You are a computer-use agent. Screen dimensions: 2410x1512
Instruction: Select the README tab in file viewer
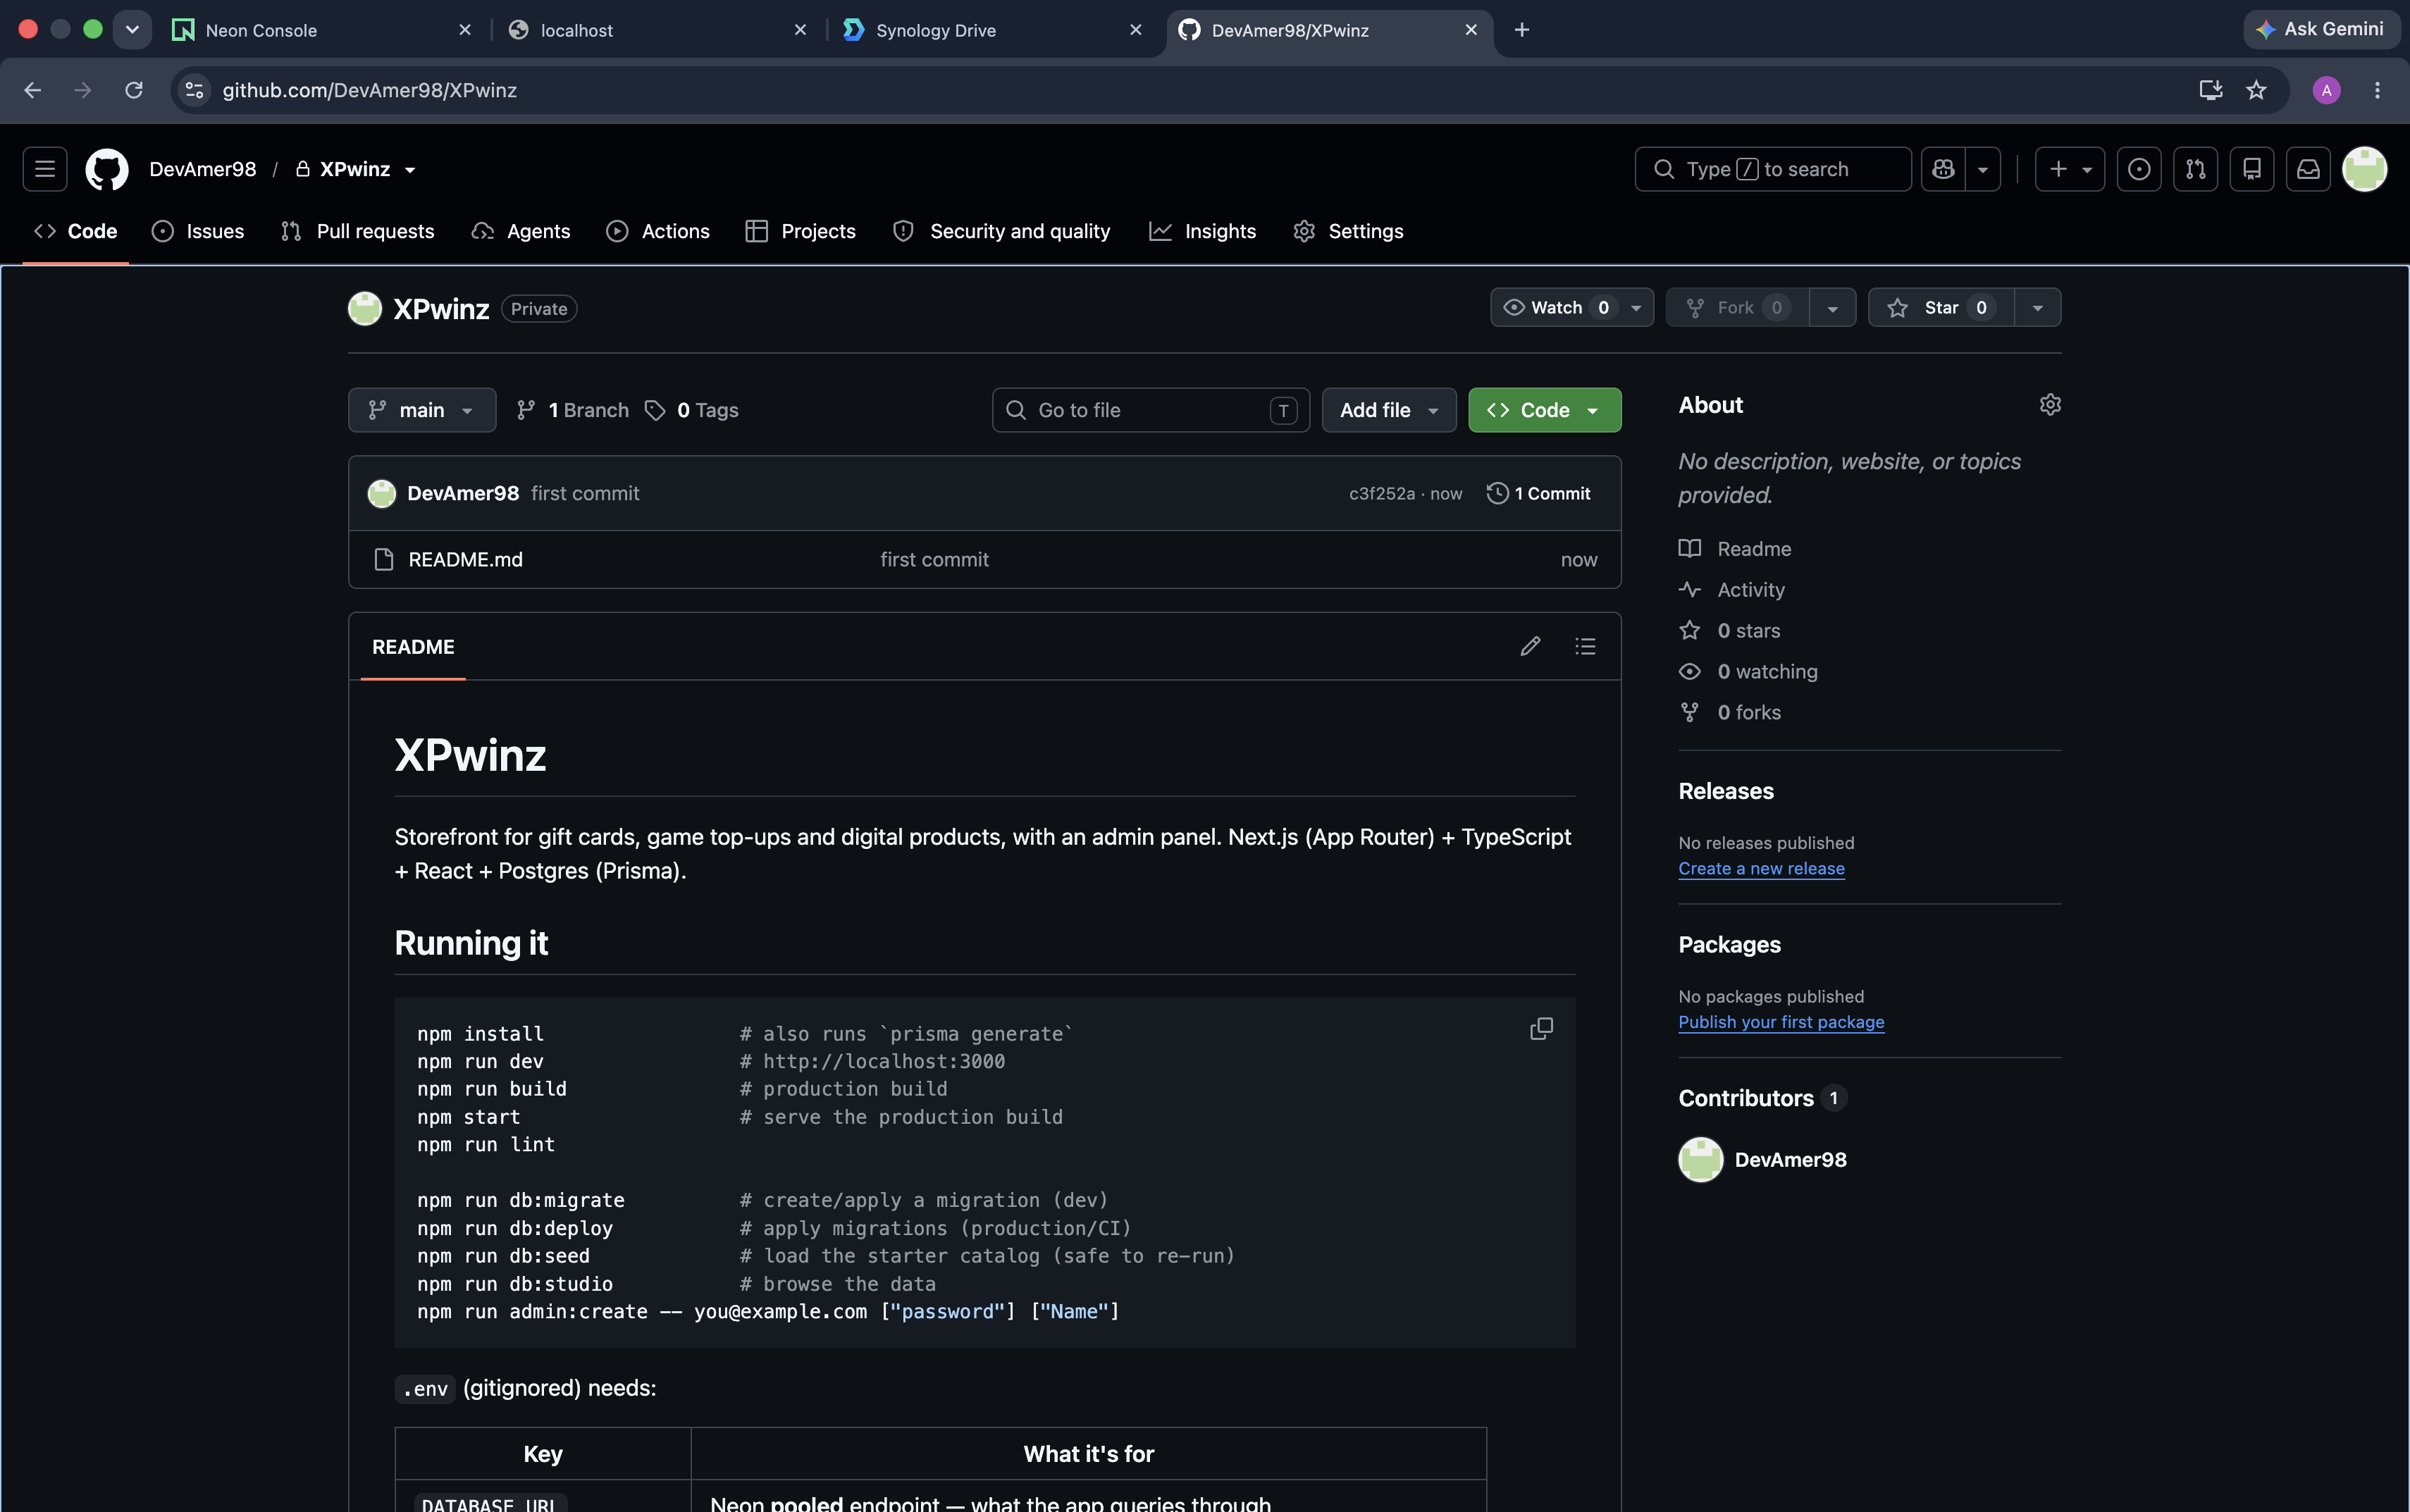tap(413, 646)
